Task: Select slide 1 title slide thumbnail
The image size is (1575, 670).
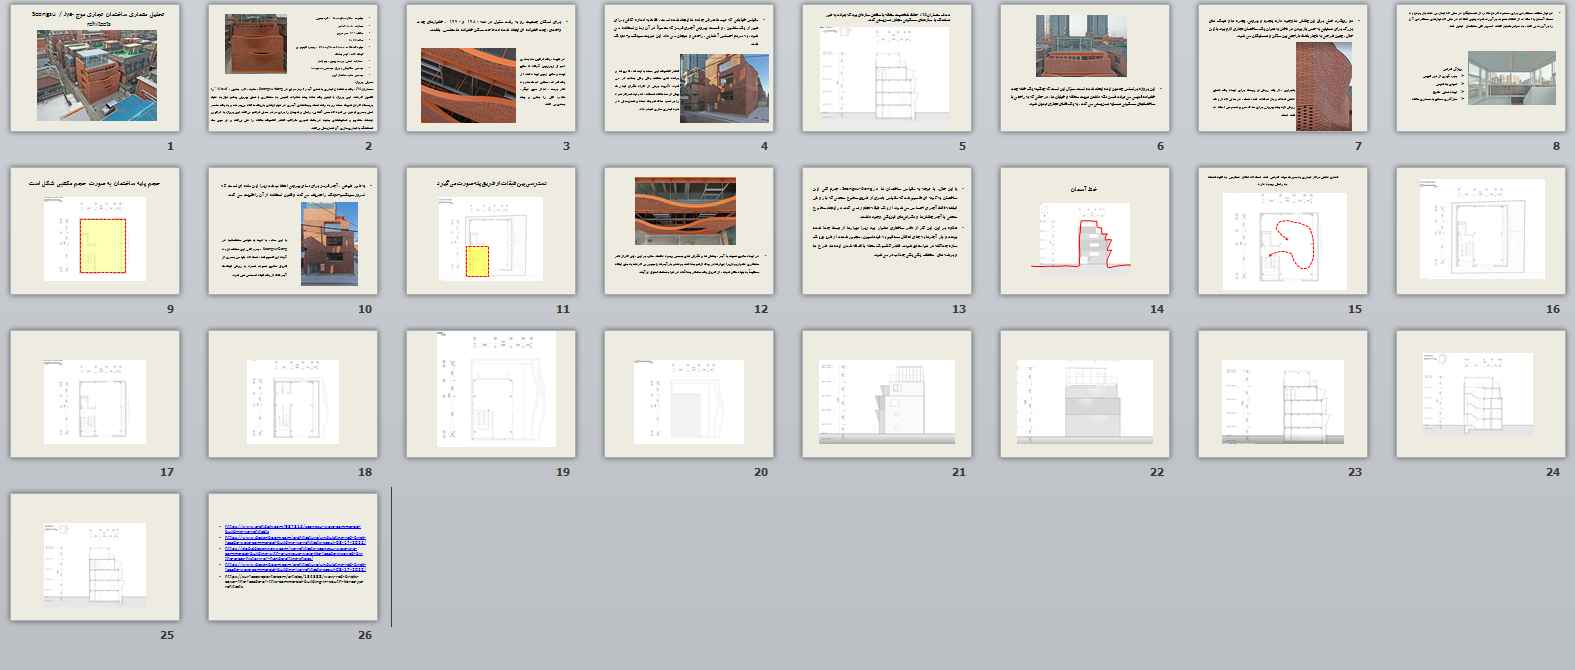Action: click(95, 68)
